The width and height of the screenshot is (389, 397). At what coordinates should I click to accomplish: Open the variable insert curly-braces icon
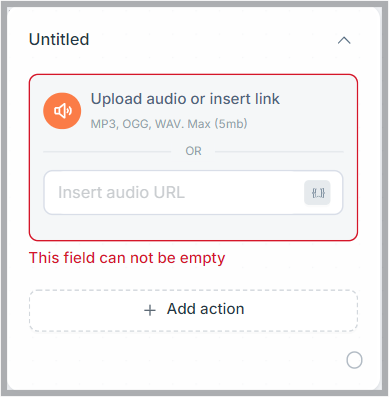(317, 193)
